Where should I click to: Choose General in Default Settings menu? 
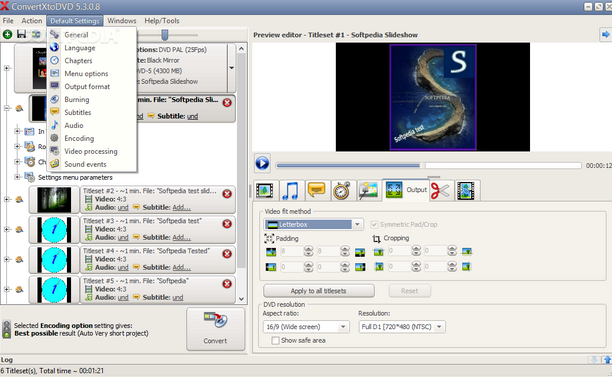click(x=92, y=35)
